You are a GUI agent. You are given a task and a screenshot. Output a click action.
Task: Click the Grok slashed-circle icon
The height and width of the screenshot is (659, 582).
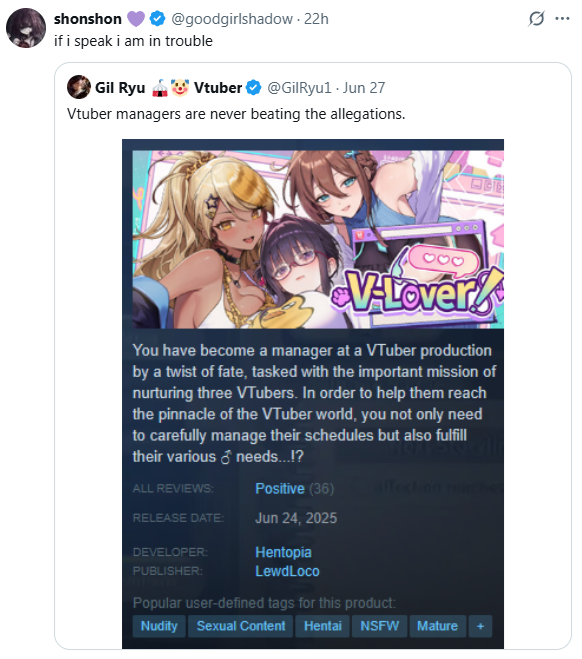[537, 18]
